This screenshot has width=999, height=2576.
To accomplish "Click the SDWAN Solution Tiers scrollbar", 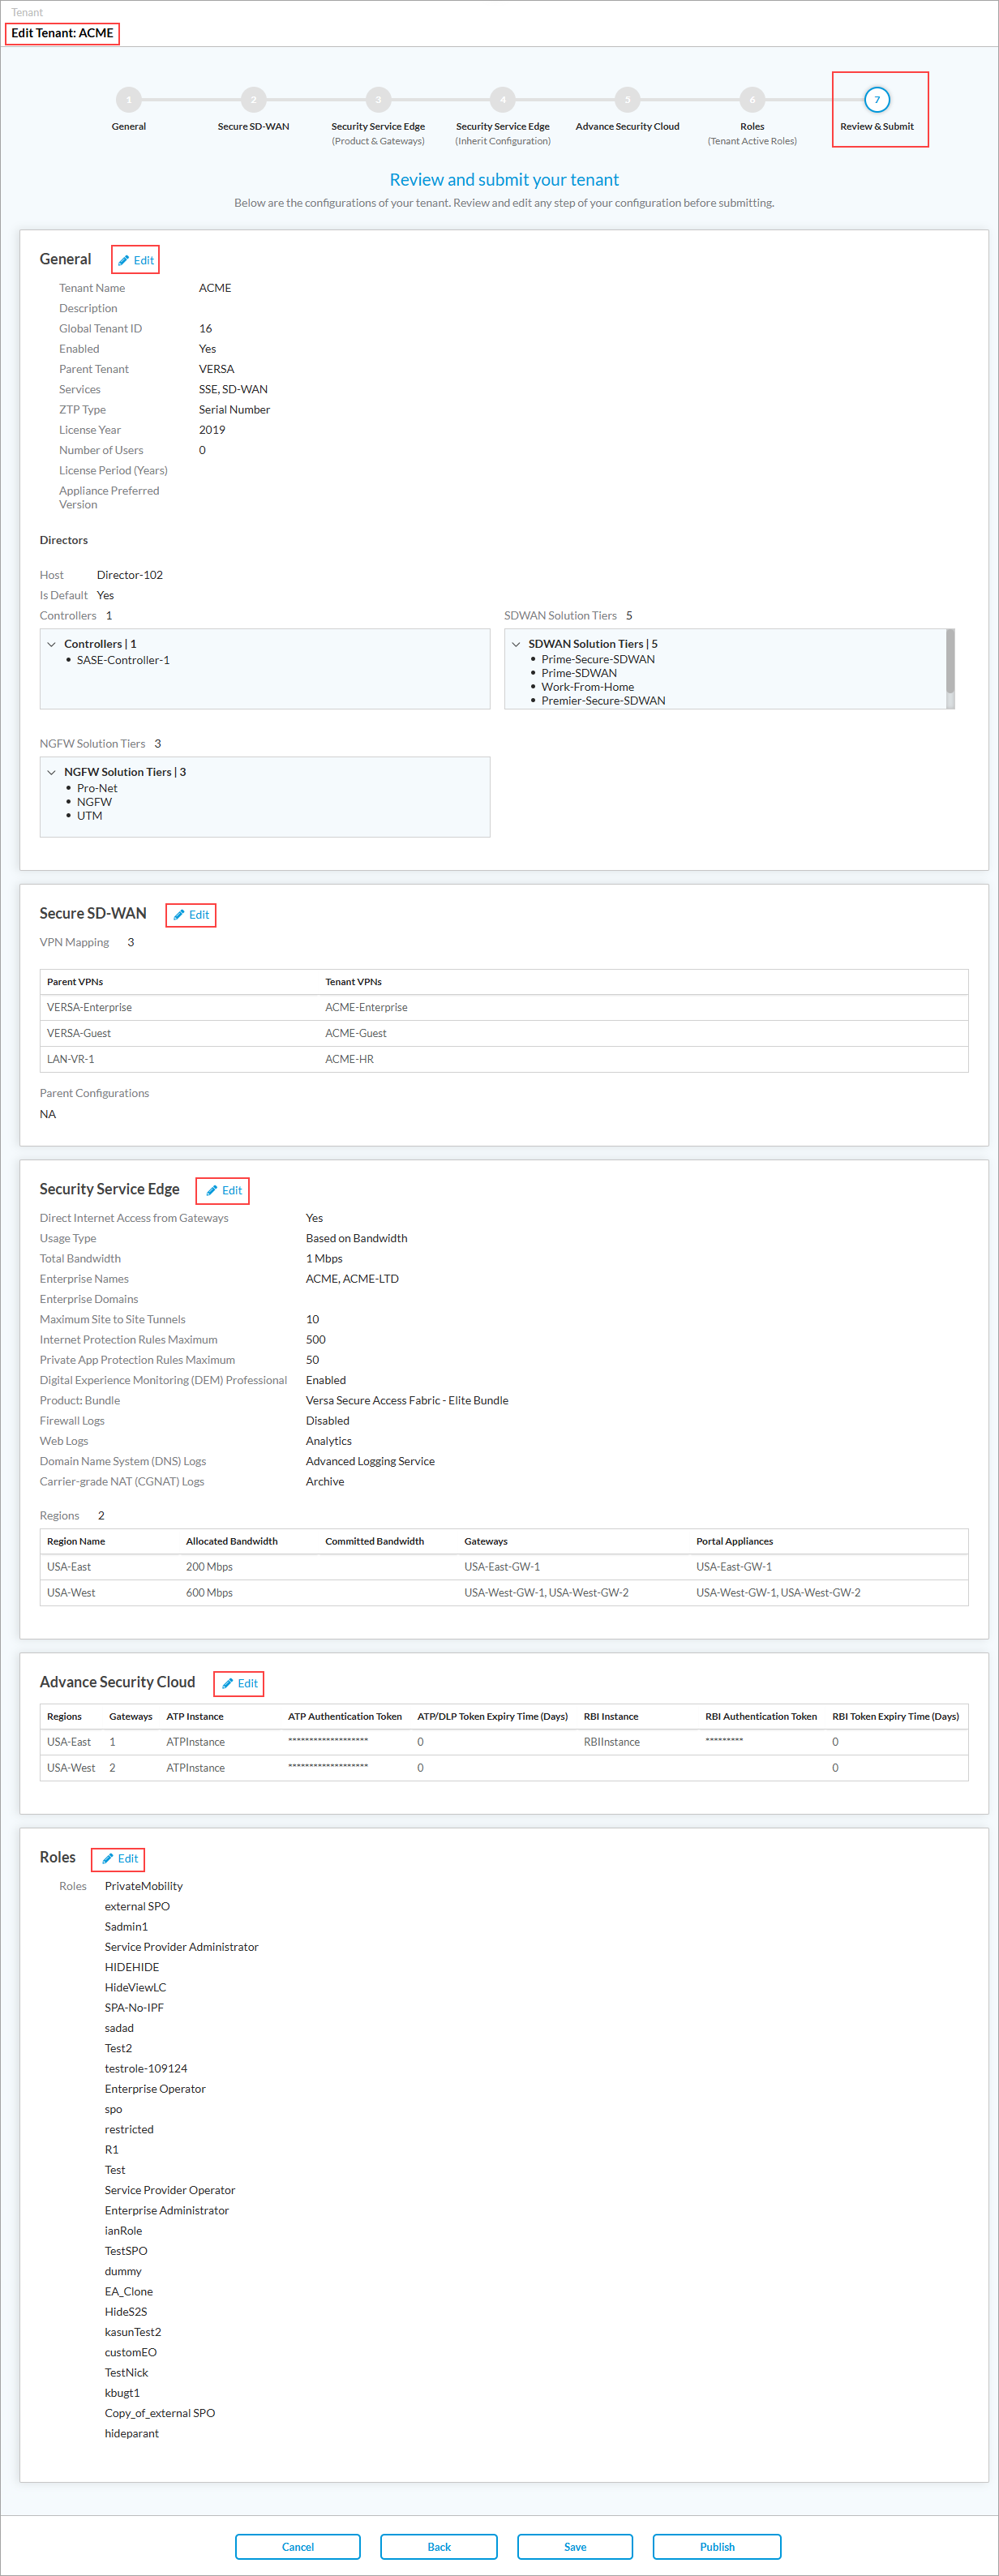I will [950, 662].
